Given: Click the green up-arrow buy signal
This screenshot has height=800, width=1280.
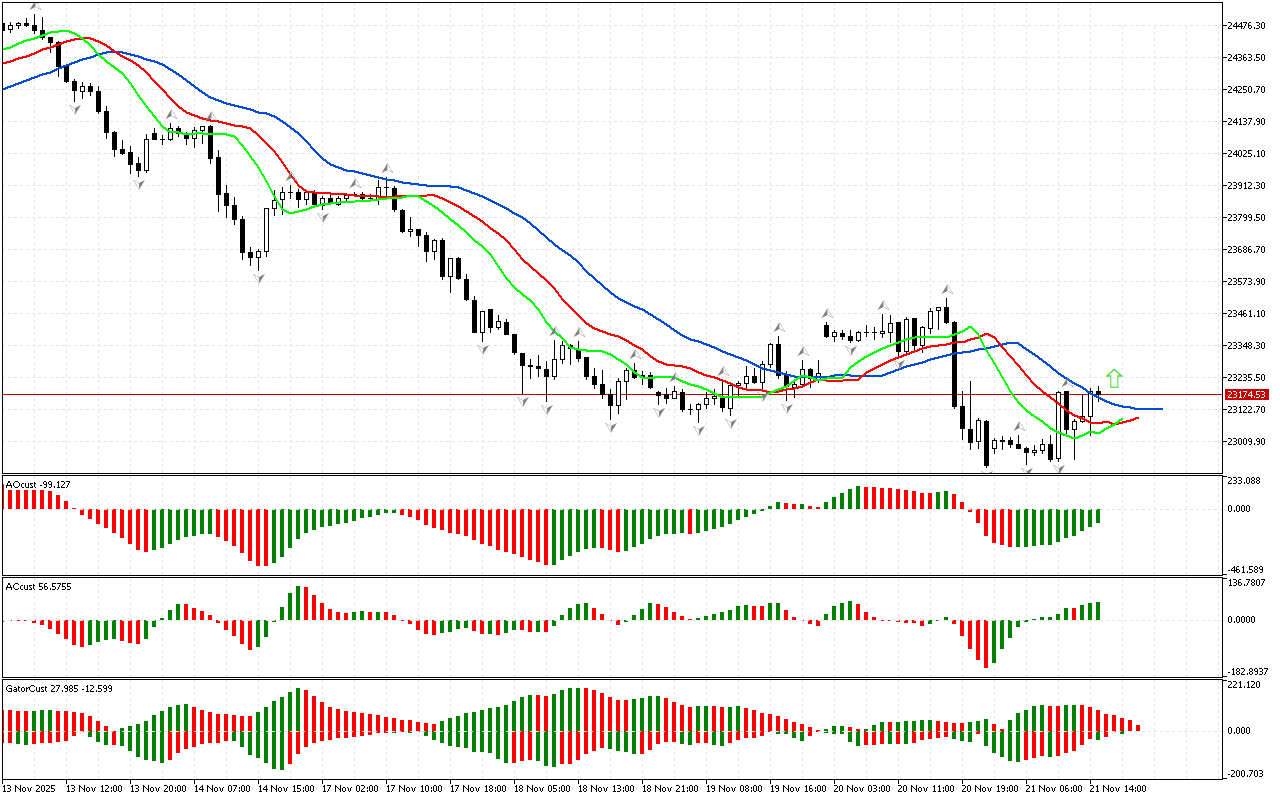Looking at the screenshot, I should coord(1115,378).
